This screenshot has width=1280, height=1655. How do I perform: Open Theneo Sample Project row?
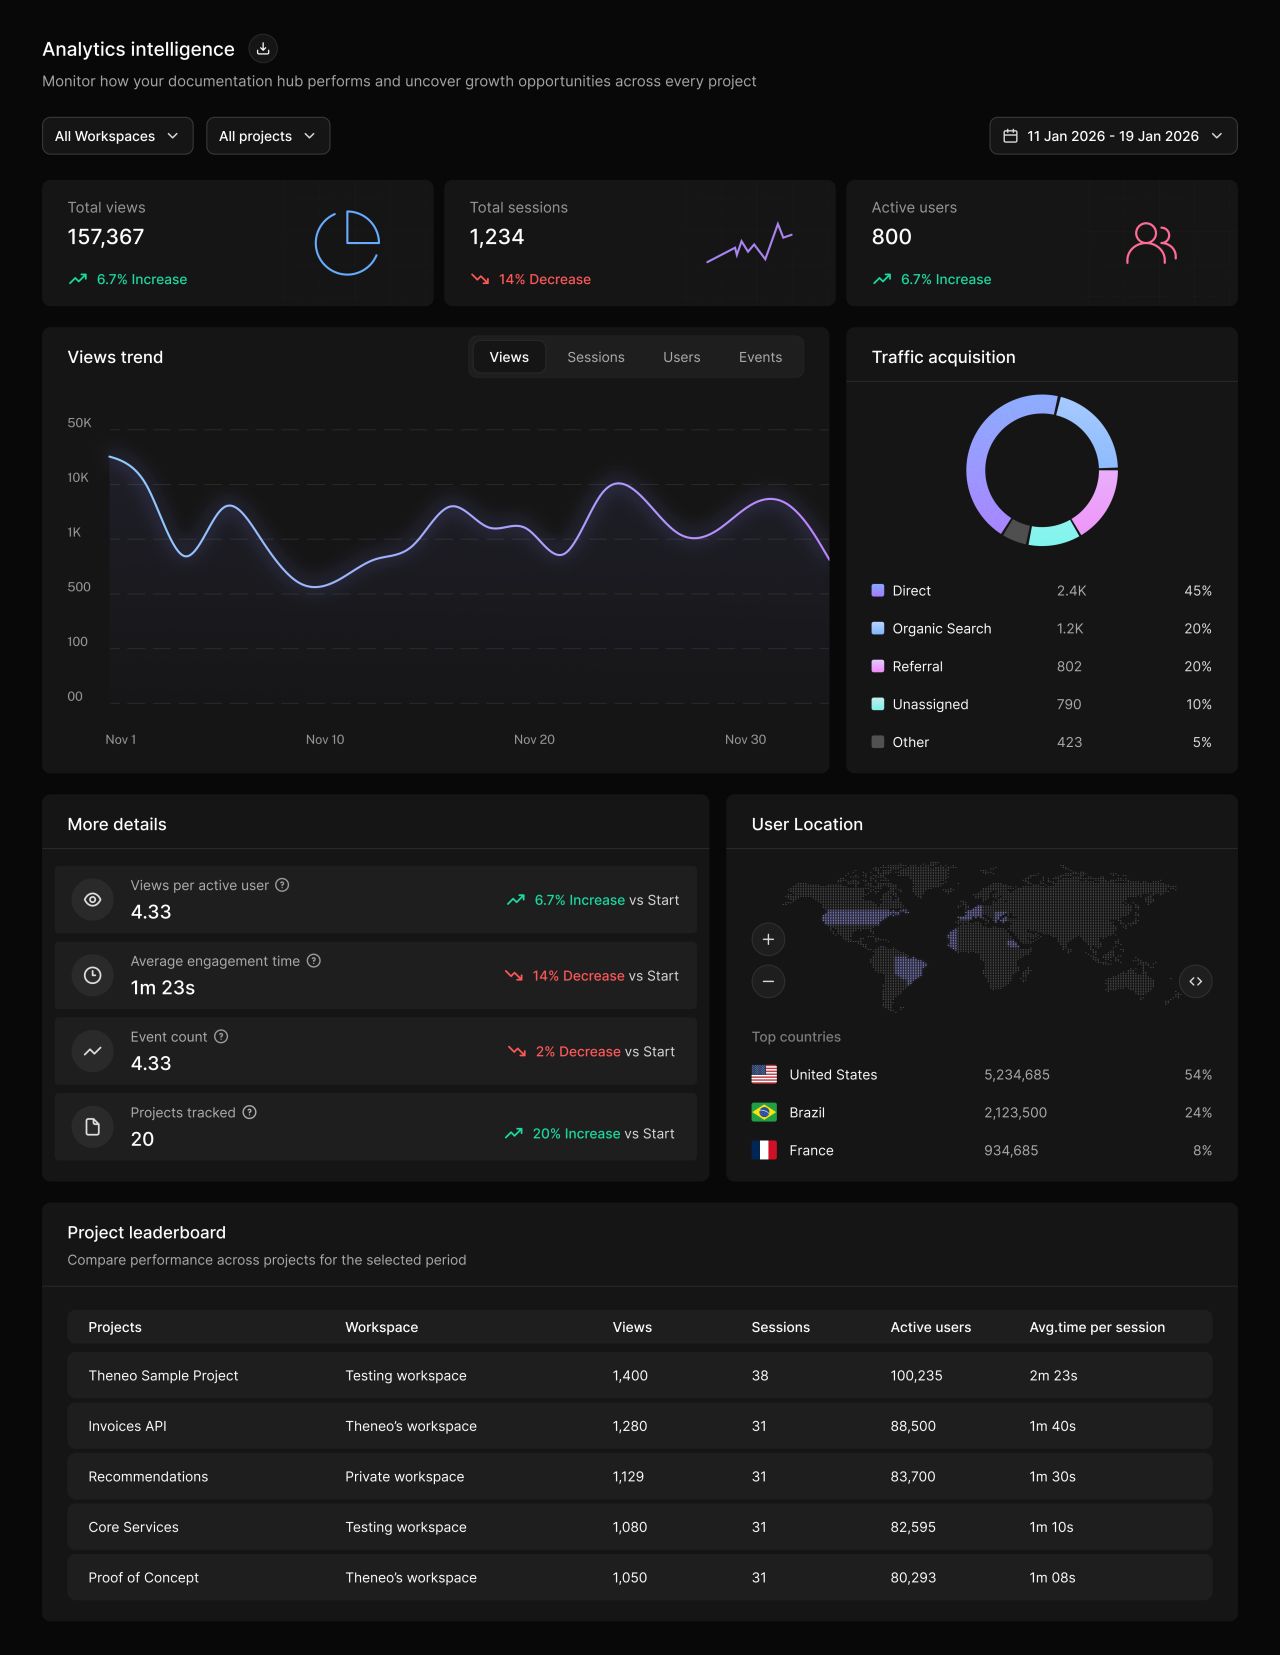point(640,1376)
